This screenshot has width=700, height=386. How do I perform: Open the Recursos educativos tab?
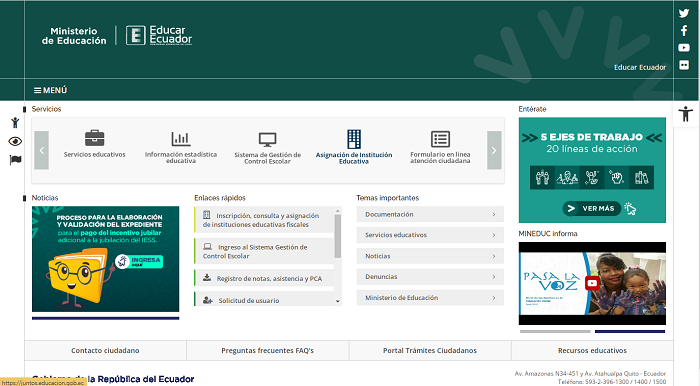click(592, 350)
